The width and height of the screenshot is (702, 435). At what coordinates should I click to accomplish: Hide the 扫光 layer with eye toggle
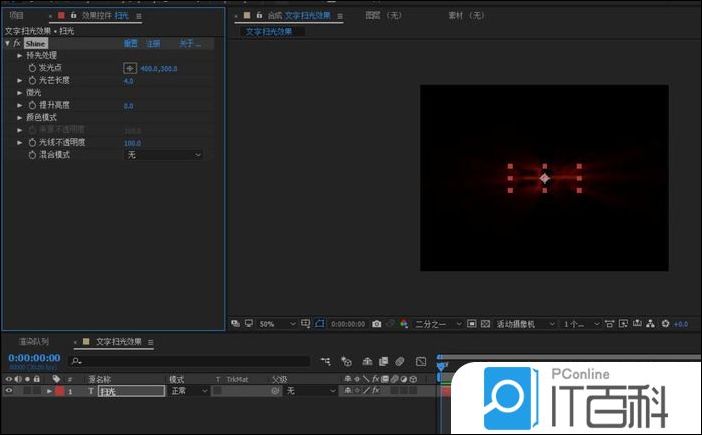point(9,391)
